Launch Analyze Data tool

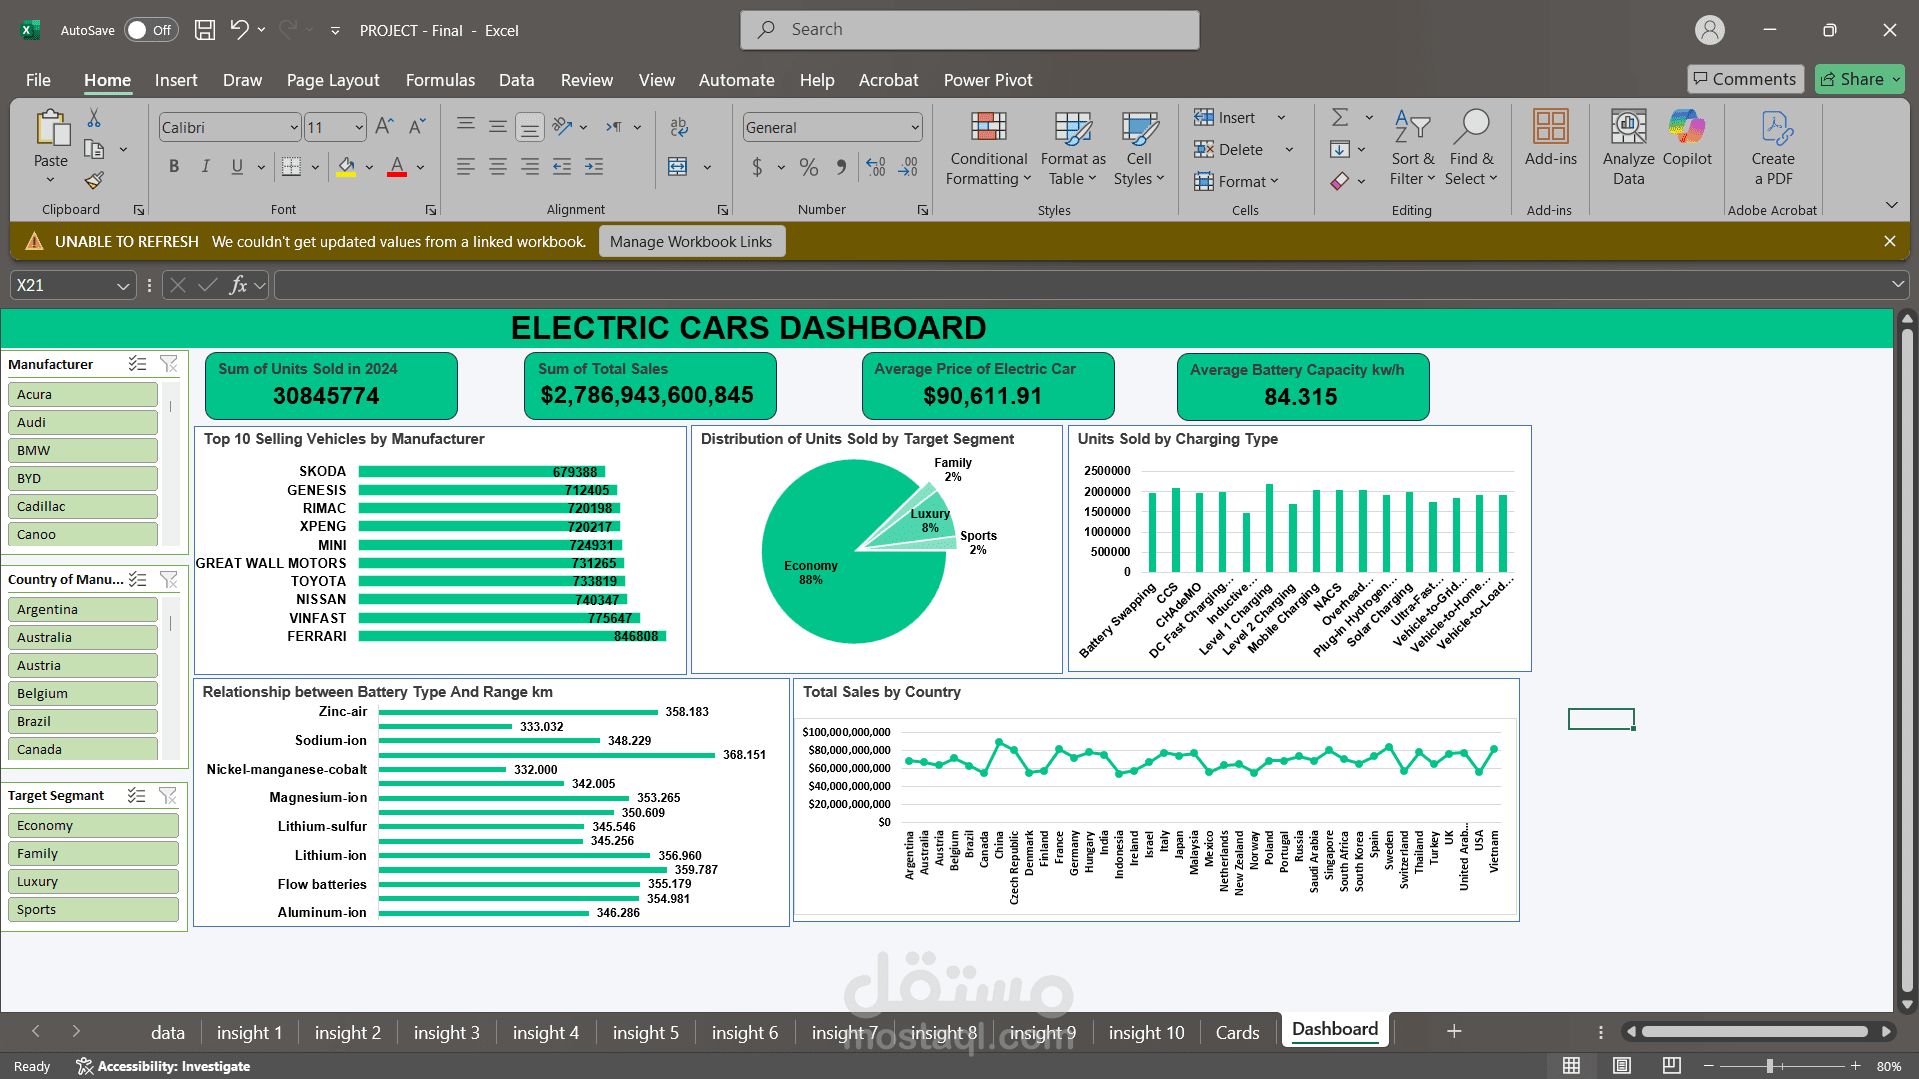coord(1628,148)
